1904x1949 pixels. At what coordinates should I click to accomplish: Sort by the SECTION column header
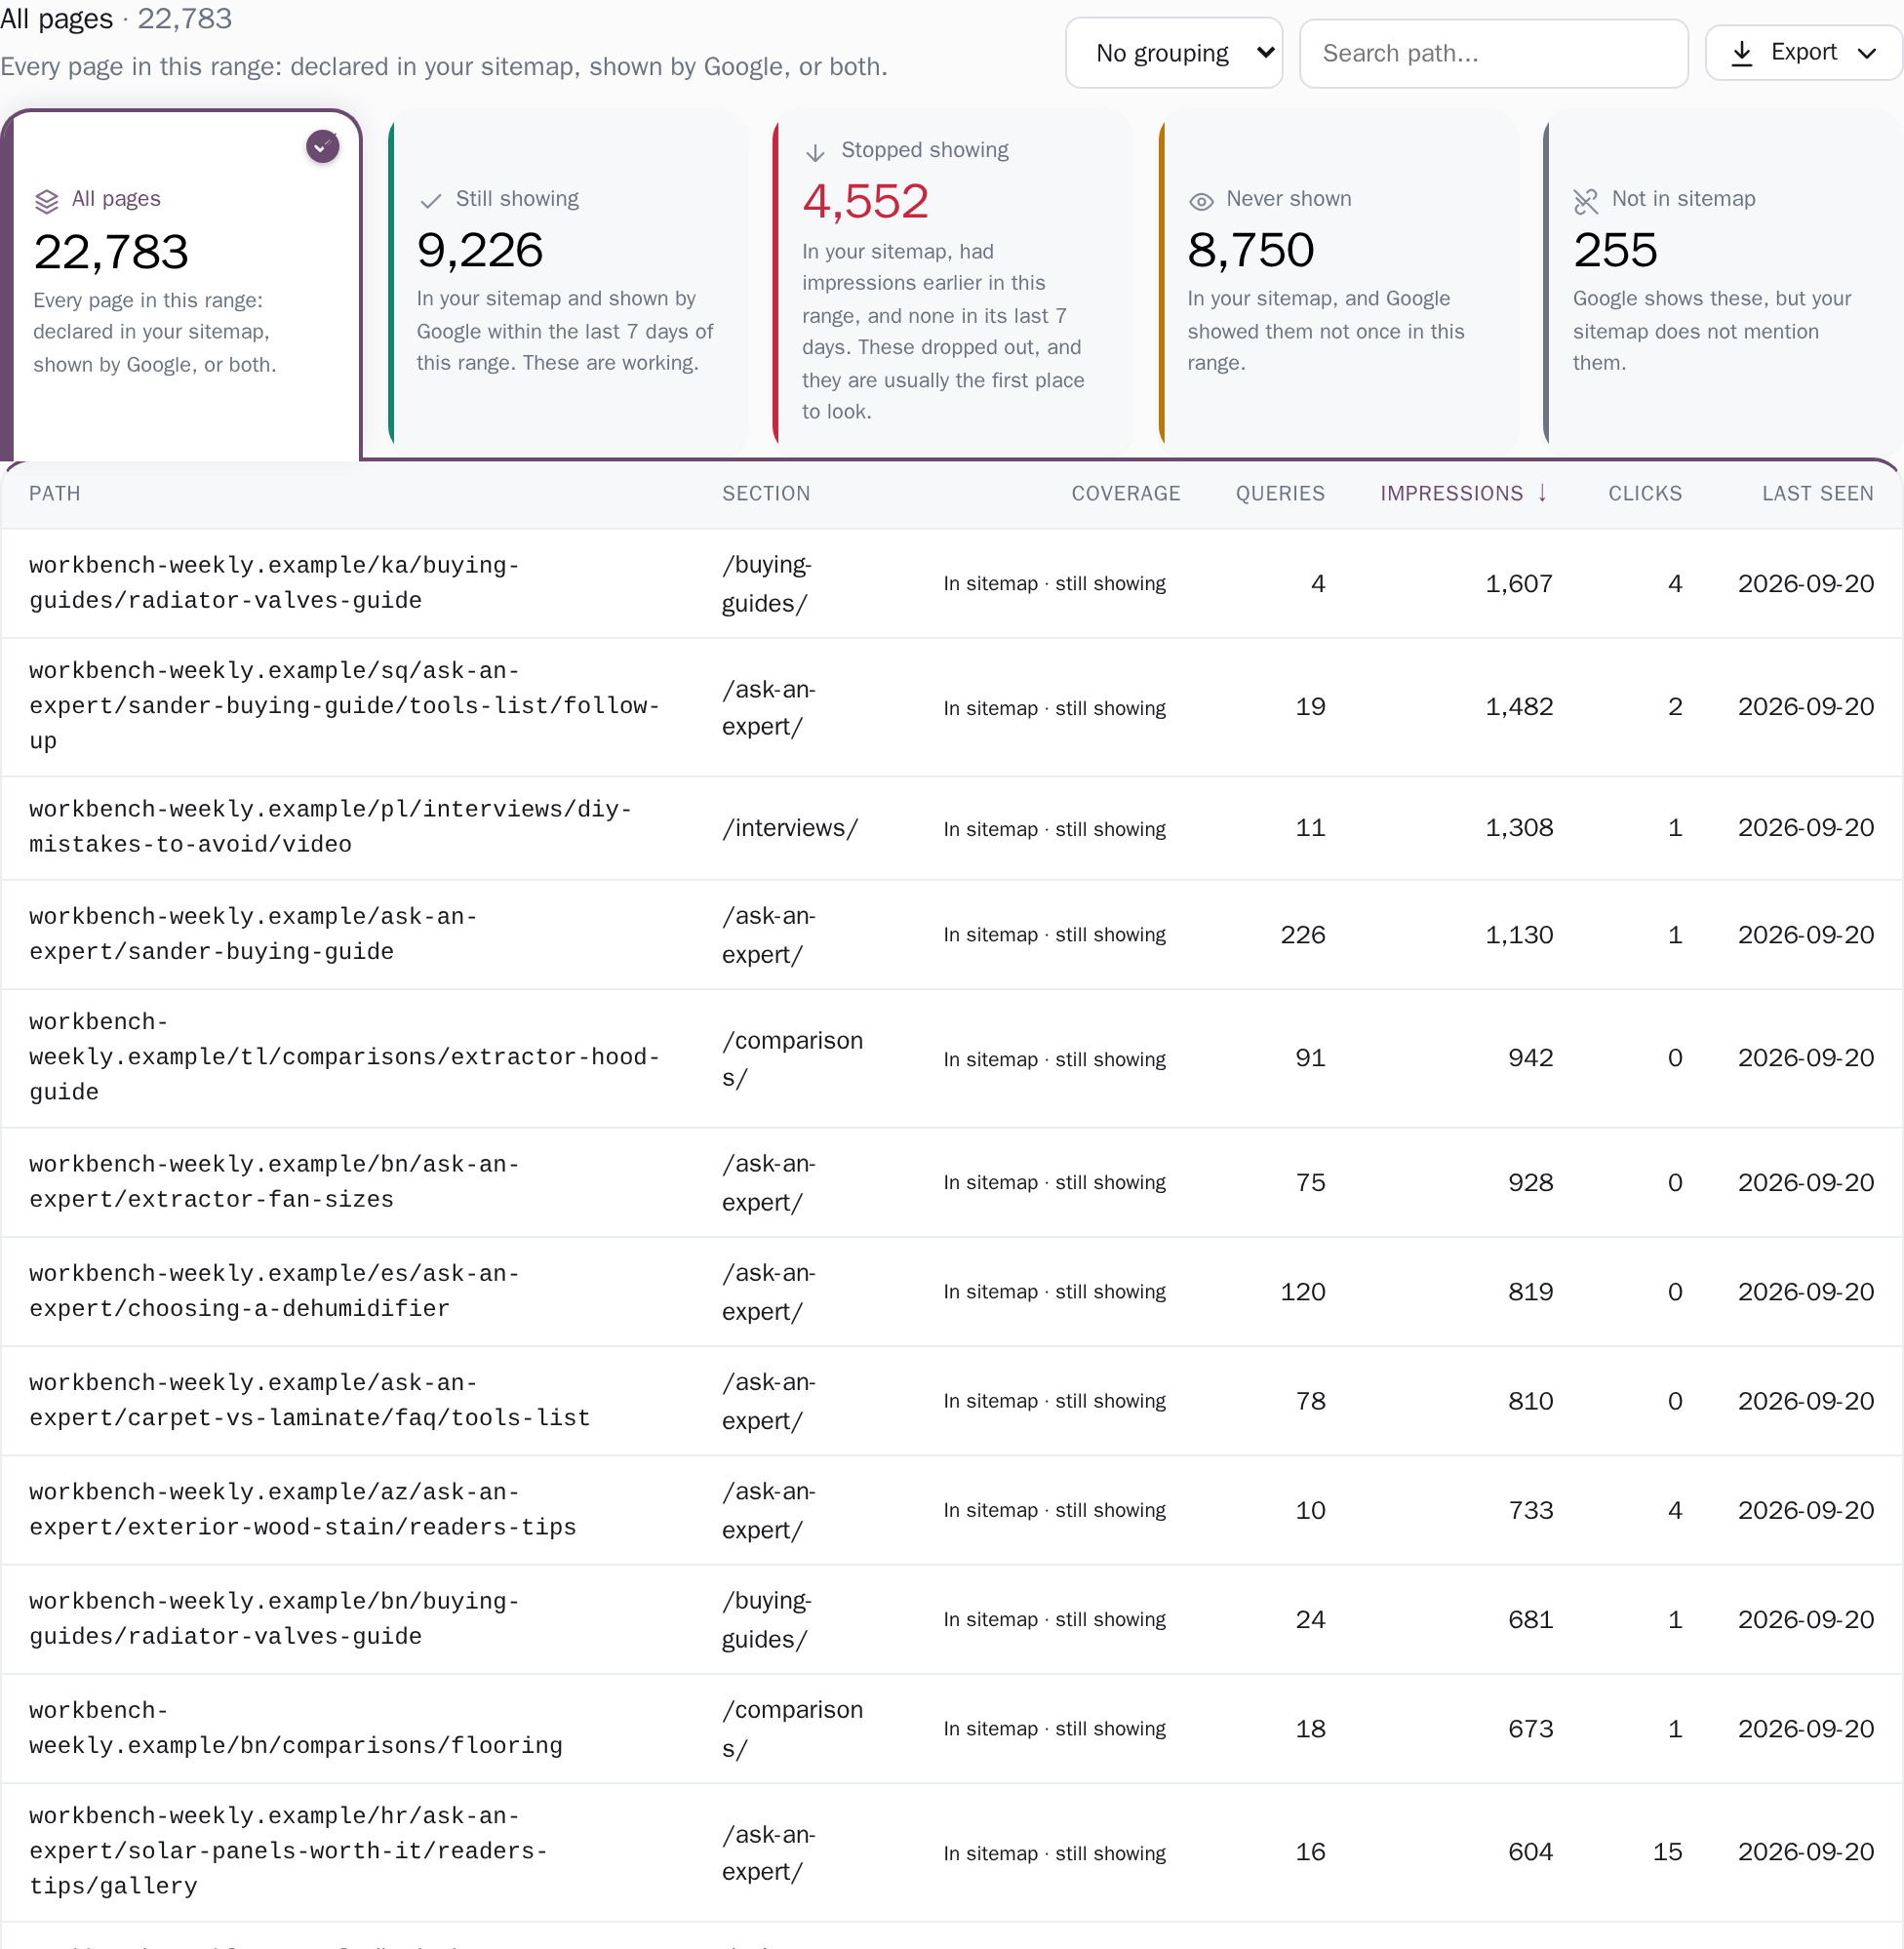pos(766,493)
